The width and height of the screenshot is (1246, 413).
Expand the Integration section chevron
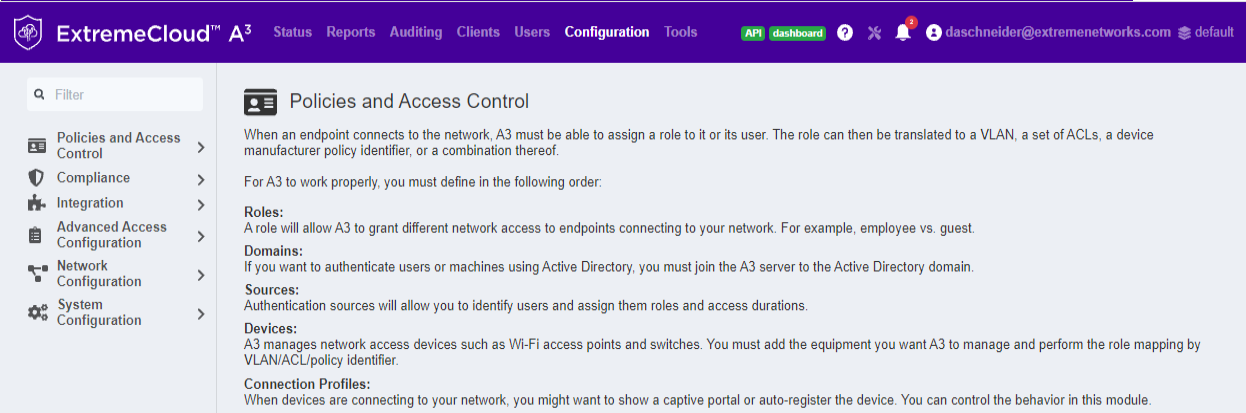click(x=201, y=205)
